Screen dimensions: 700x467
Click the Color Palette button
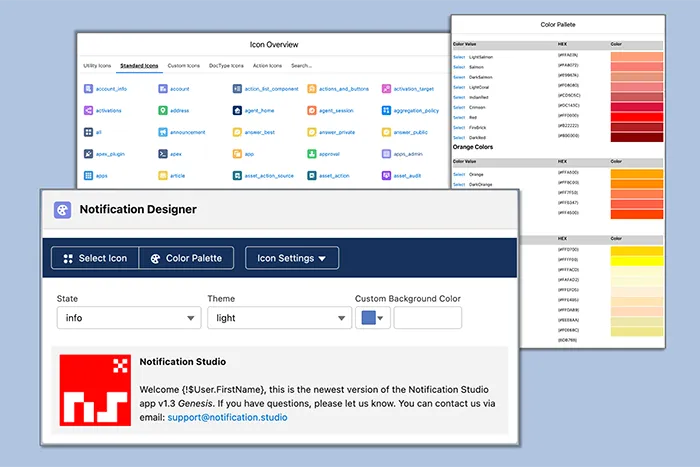[187, 258]
